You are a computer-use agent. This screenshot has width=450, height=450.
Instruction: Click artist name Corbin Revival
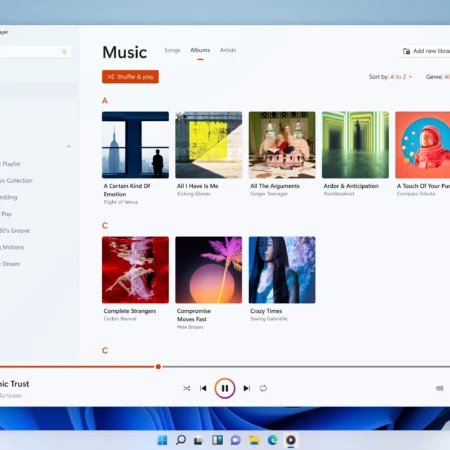pos(120,319)
